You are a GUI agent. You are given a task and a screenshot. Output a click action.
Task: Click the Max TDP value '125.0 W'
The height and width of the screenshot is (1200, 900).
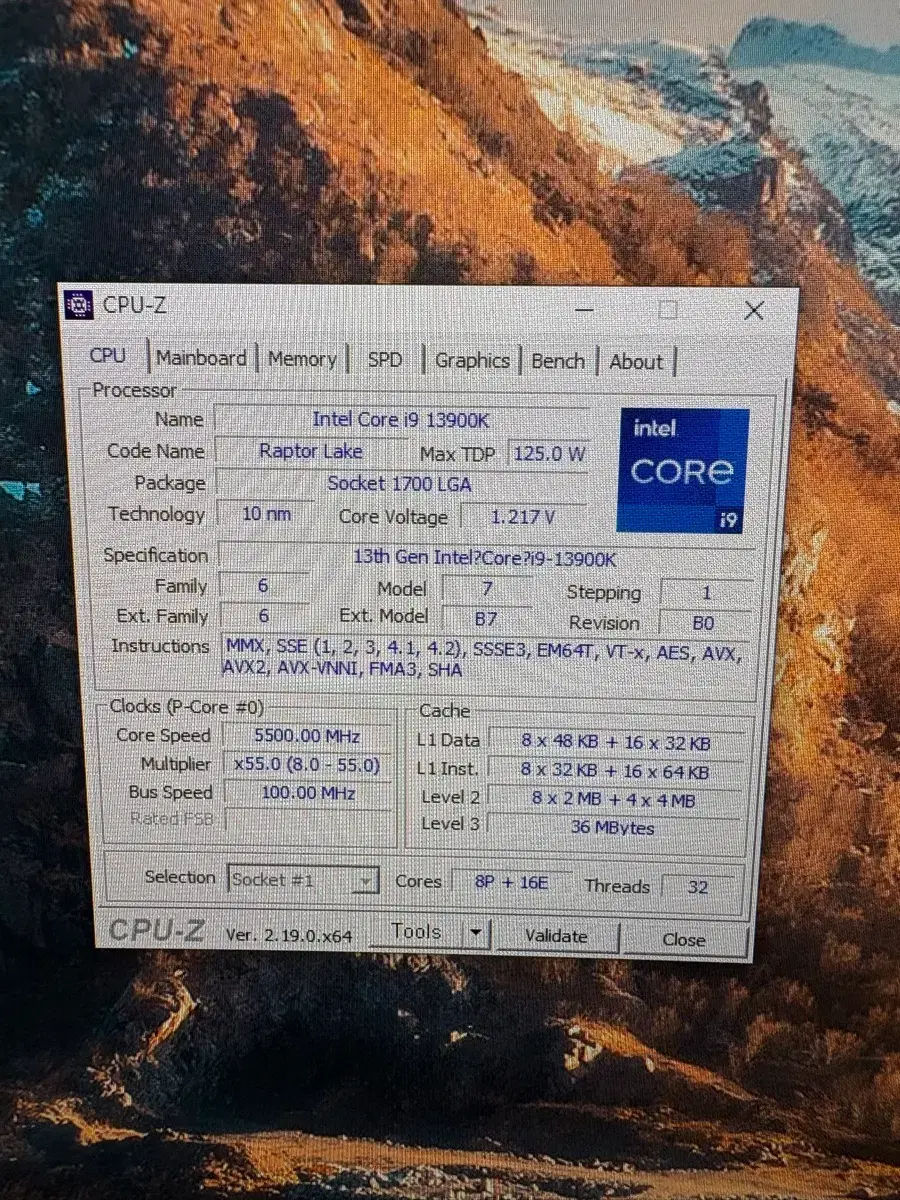(549, 453)
